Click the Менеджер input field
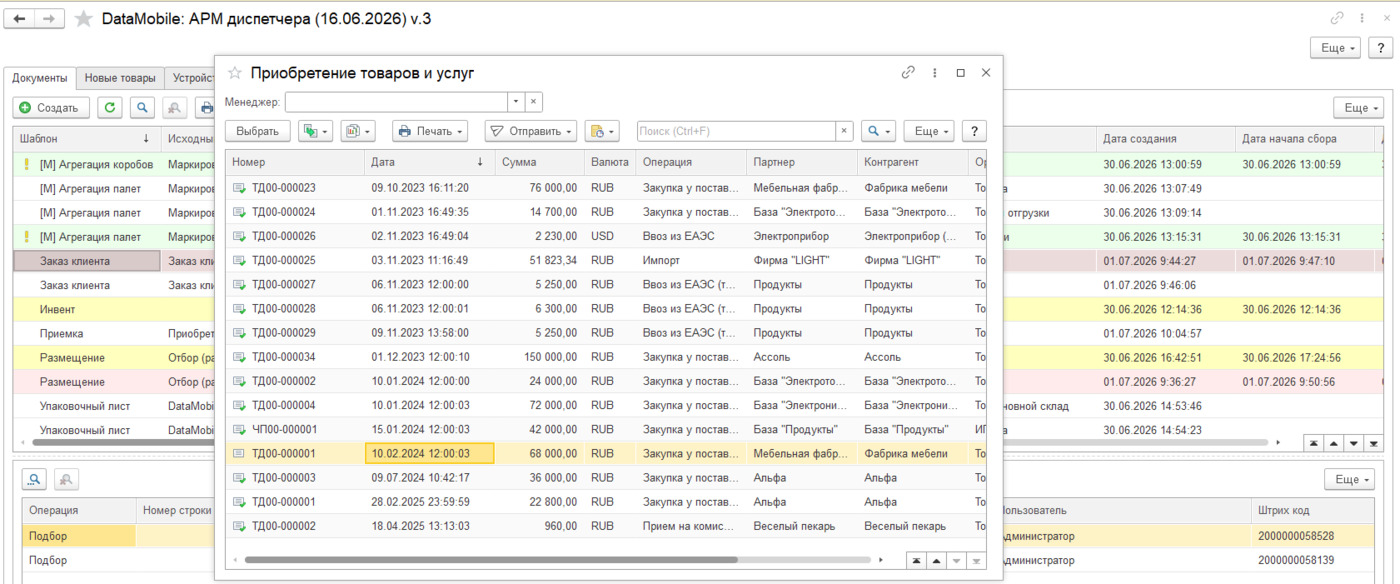The width and height of the screenshot is (1400, 584). point(396,102)
